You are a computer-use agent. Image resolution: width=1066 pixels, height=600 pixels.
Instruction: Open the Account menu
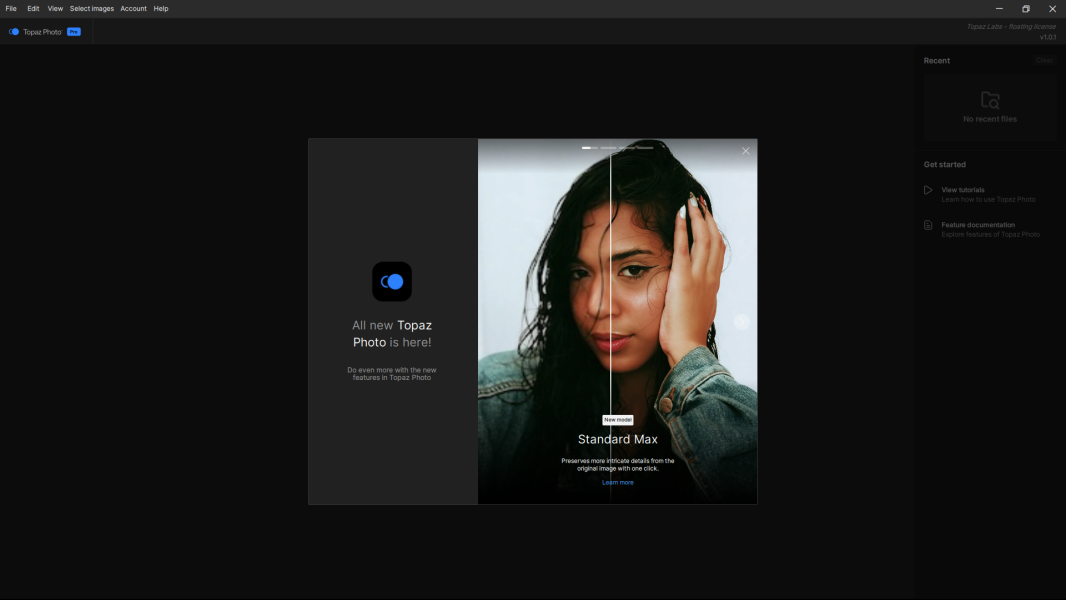(x=133, y=9)
